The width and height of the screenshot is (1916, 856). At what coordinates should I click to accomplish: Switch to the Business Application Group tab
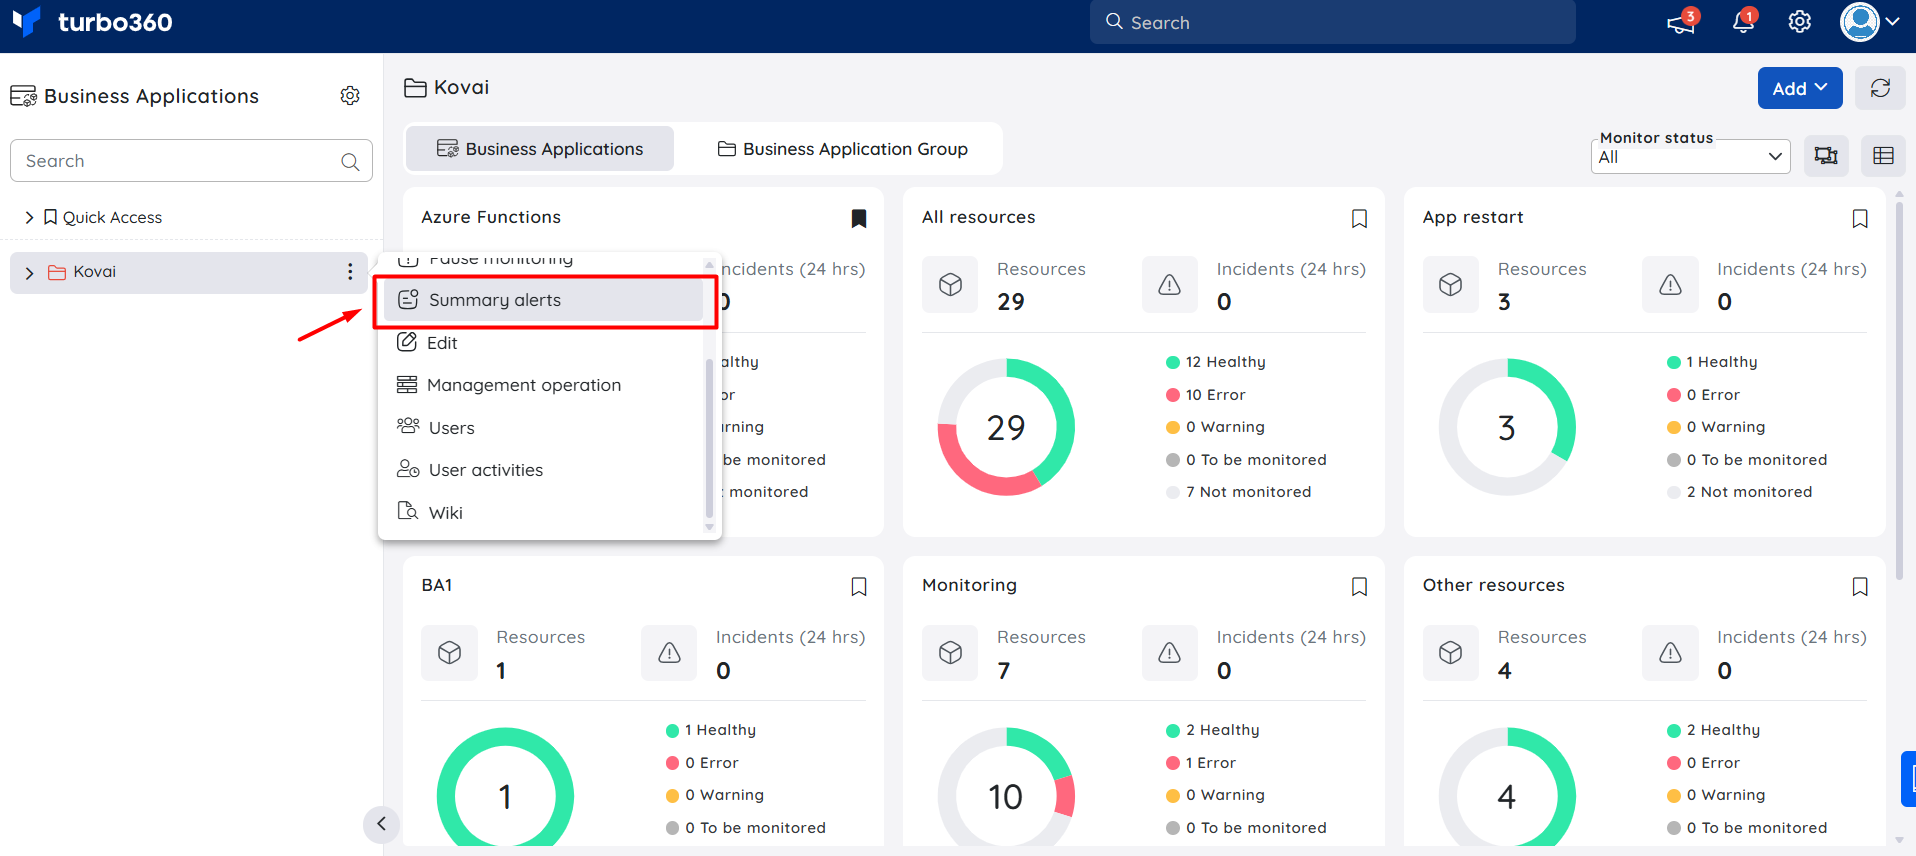(x=843, y=149)
